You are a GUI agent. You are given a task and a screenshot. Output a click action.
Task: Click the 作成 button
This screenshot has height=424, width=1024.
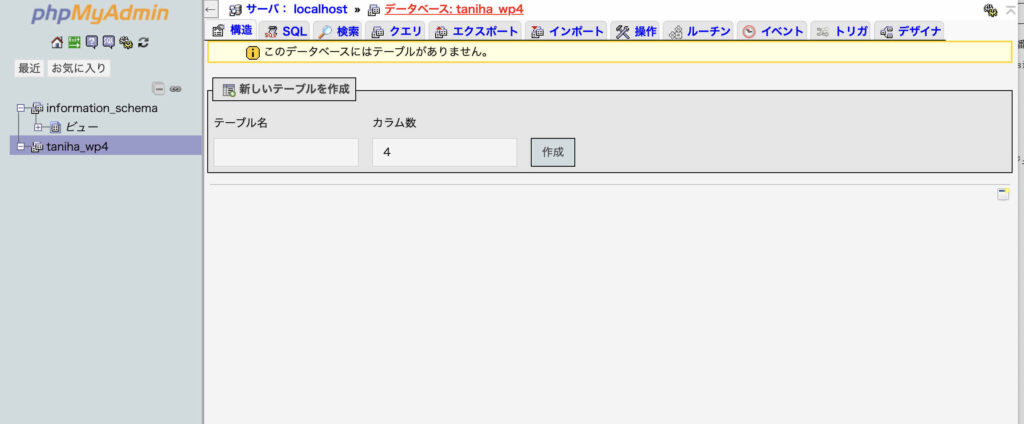(552, 152)
